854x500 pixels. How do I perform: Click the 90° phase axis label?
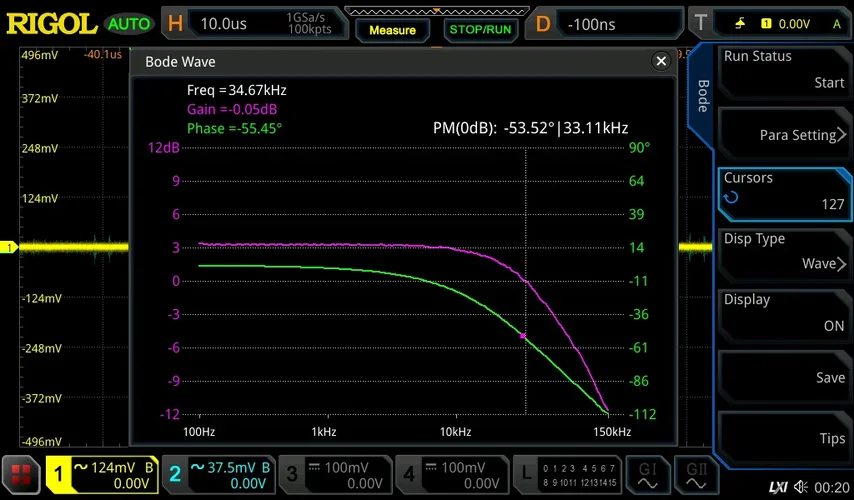[639, 148]
